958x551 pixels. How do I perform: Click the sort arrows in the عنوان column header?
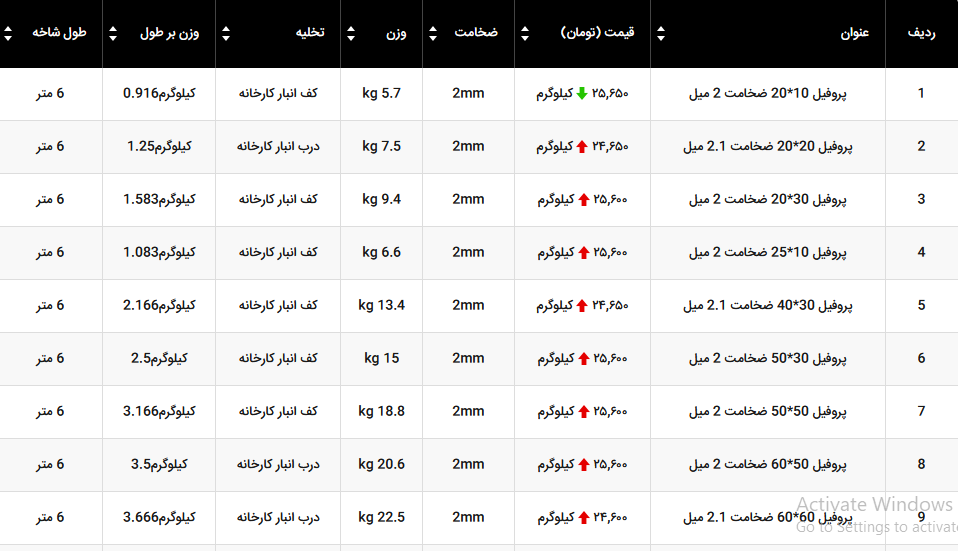[x=660, y=33]
